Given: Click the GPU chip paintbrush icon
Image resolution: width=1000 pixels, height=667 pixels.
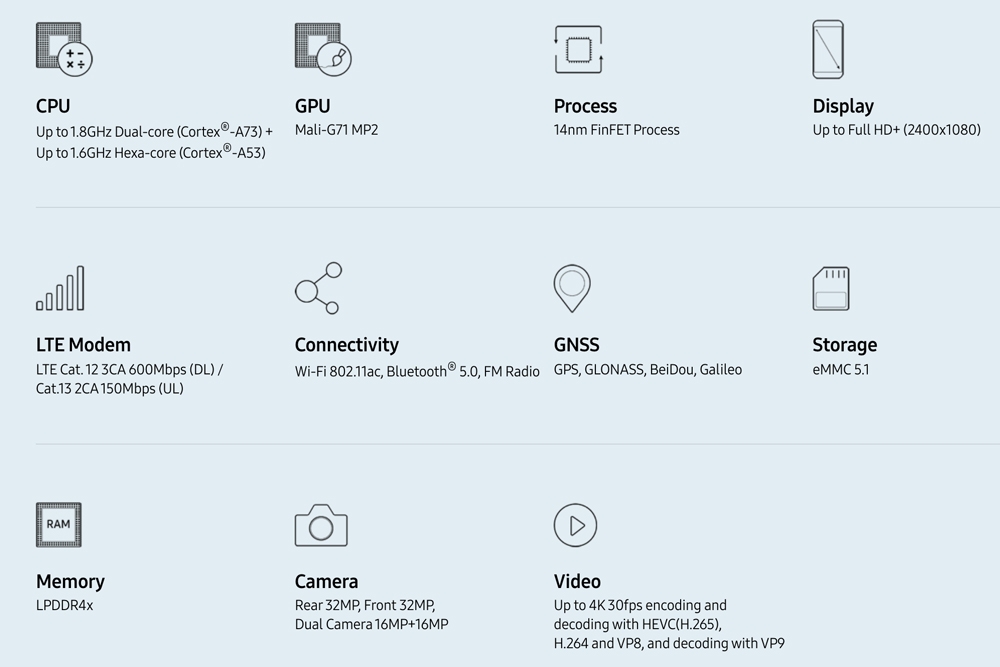Looking at the screenshot, I should pyautogui.click(x=323, y=48).
